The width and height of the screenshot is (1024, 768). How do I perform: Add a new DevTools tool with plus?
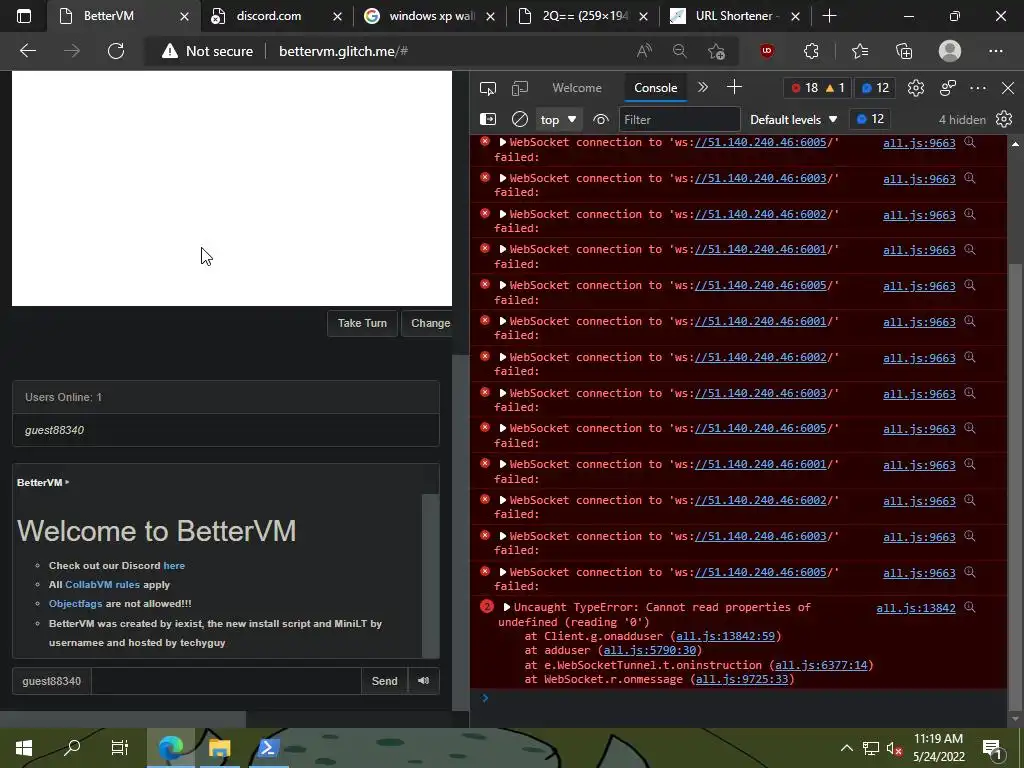pos(734,88)
